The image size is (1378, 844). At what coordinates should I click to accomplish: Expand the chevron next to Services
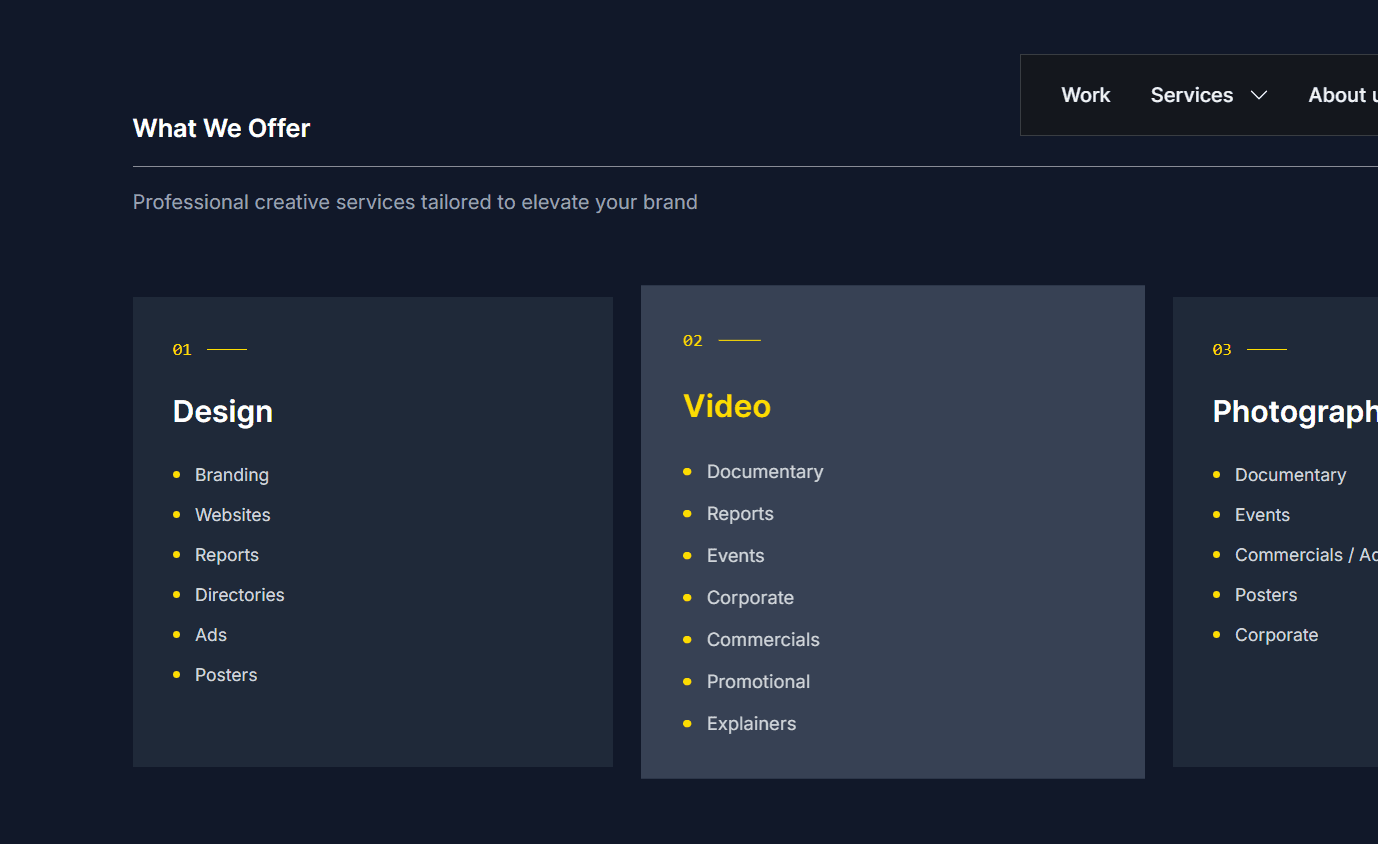tap(1259, 95)
